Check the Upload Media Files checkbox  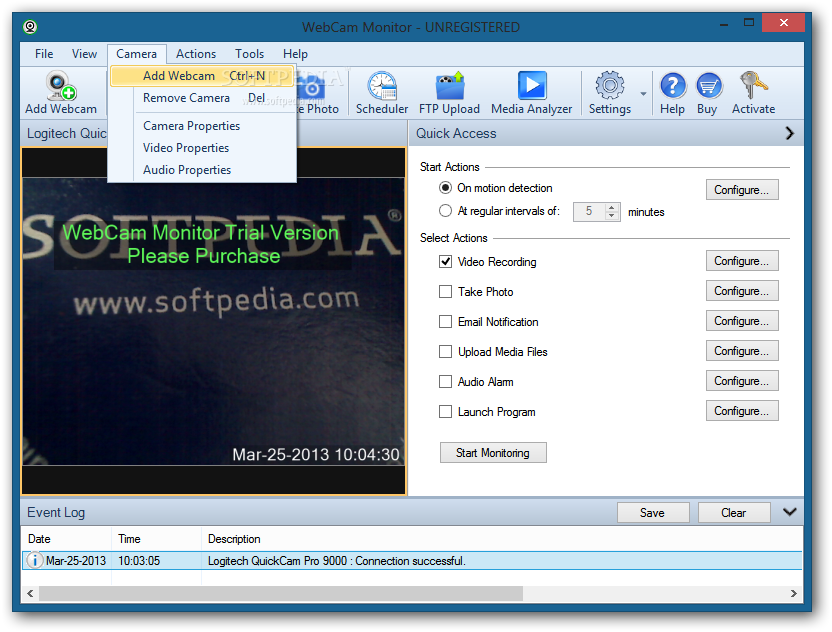(x=445, y=352)
